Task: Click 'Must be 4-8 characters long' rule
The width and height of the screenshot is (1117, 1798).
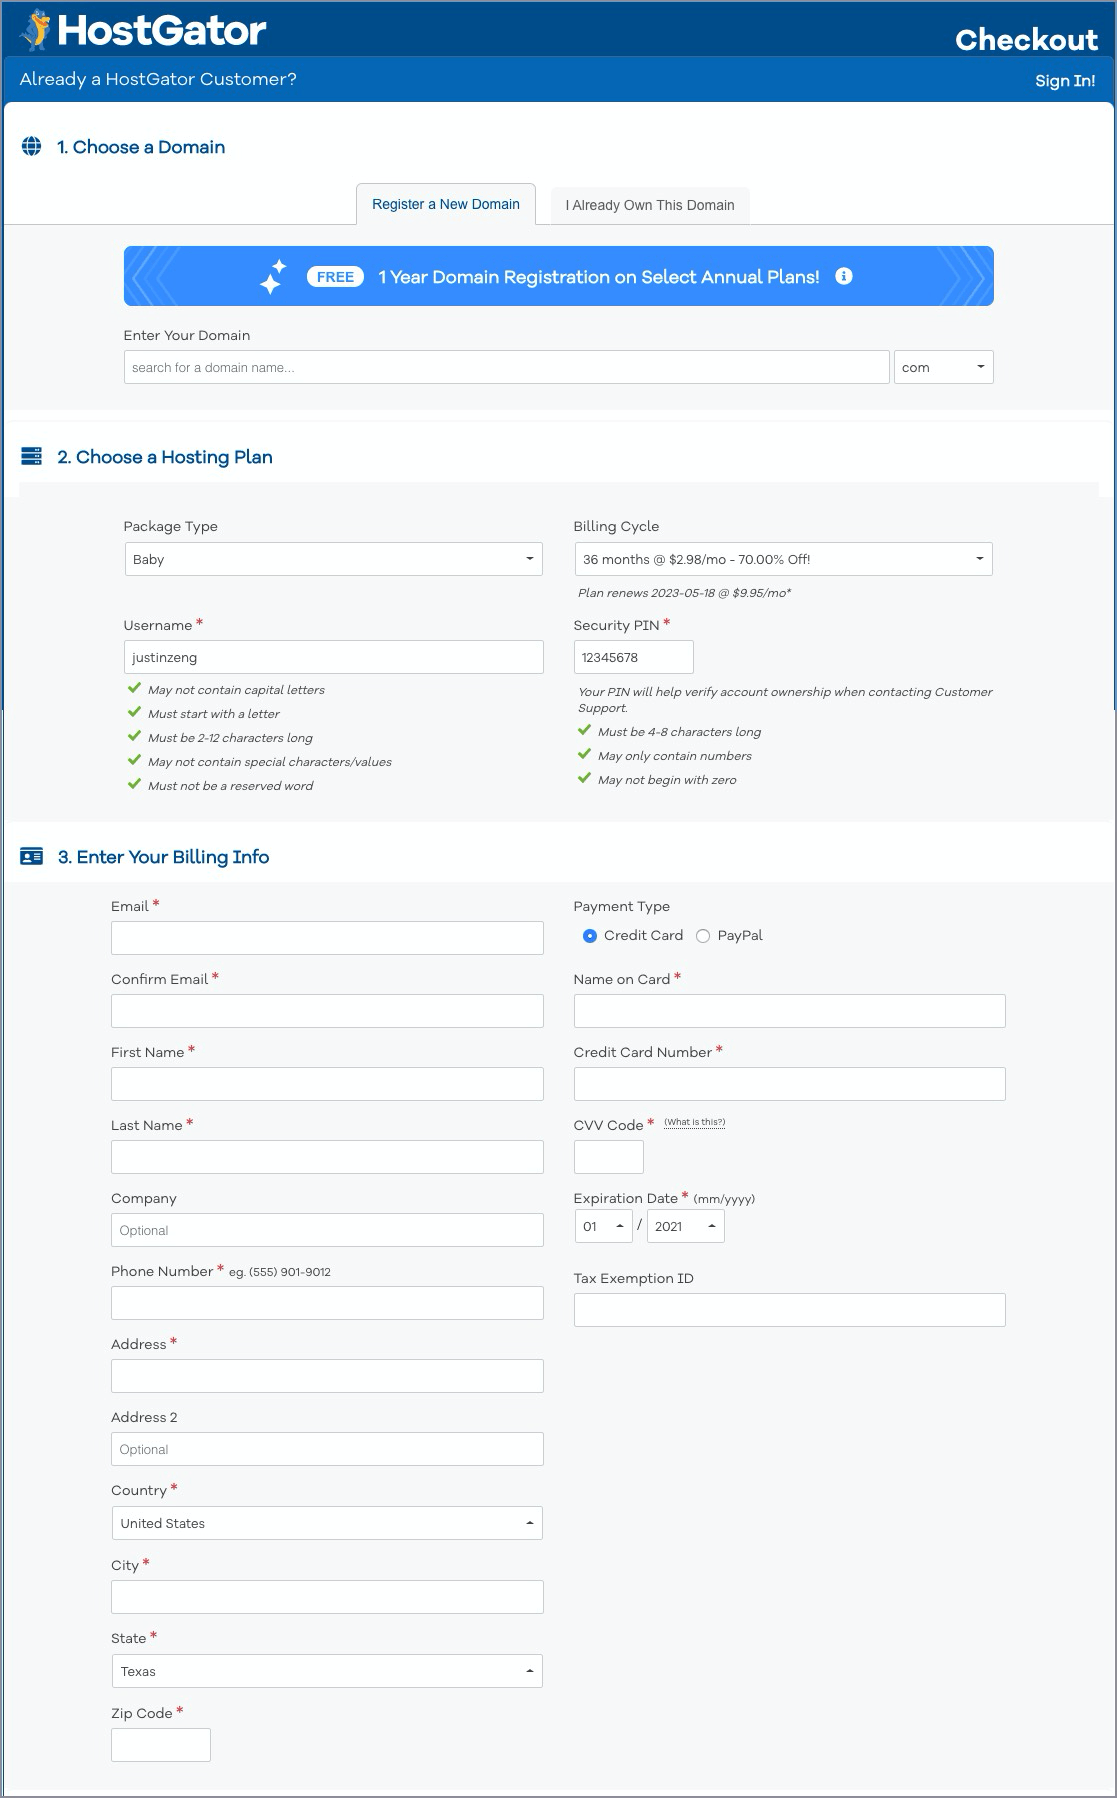Action: pos(679,732)
